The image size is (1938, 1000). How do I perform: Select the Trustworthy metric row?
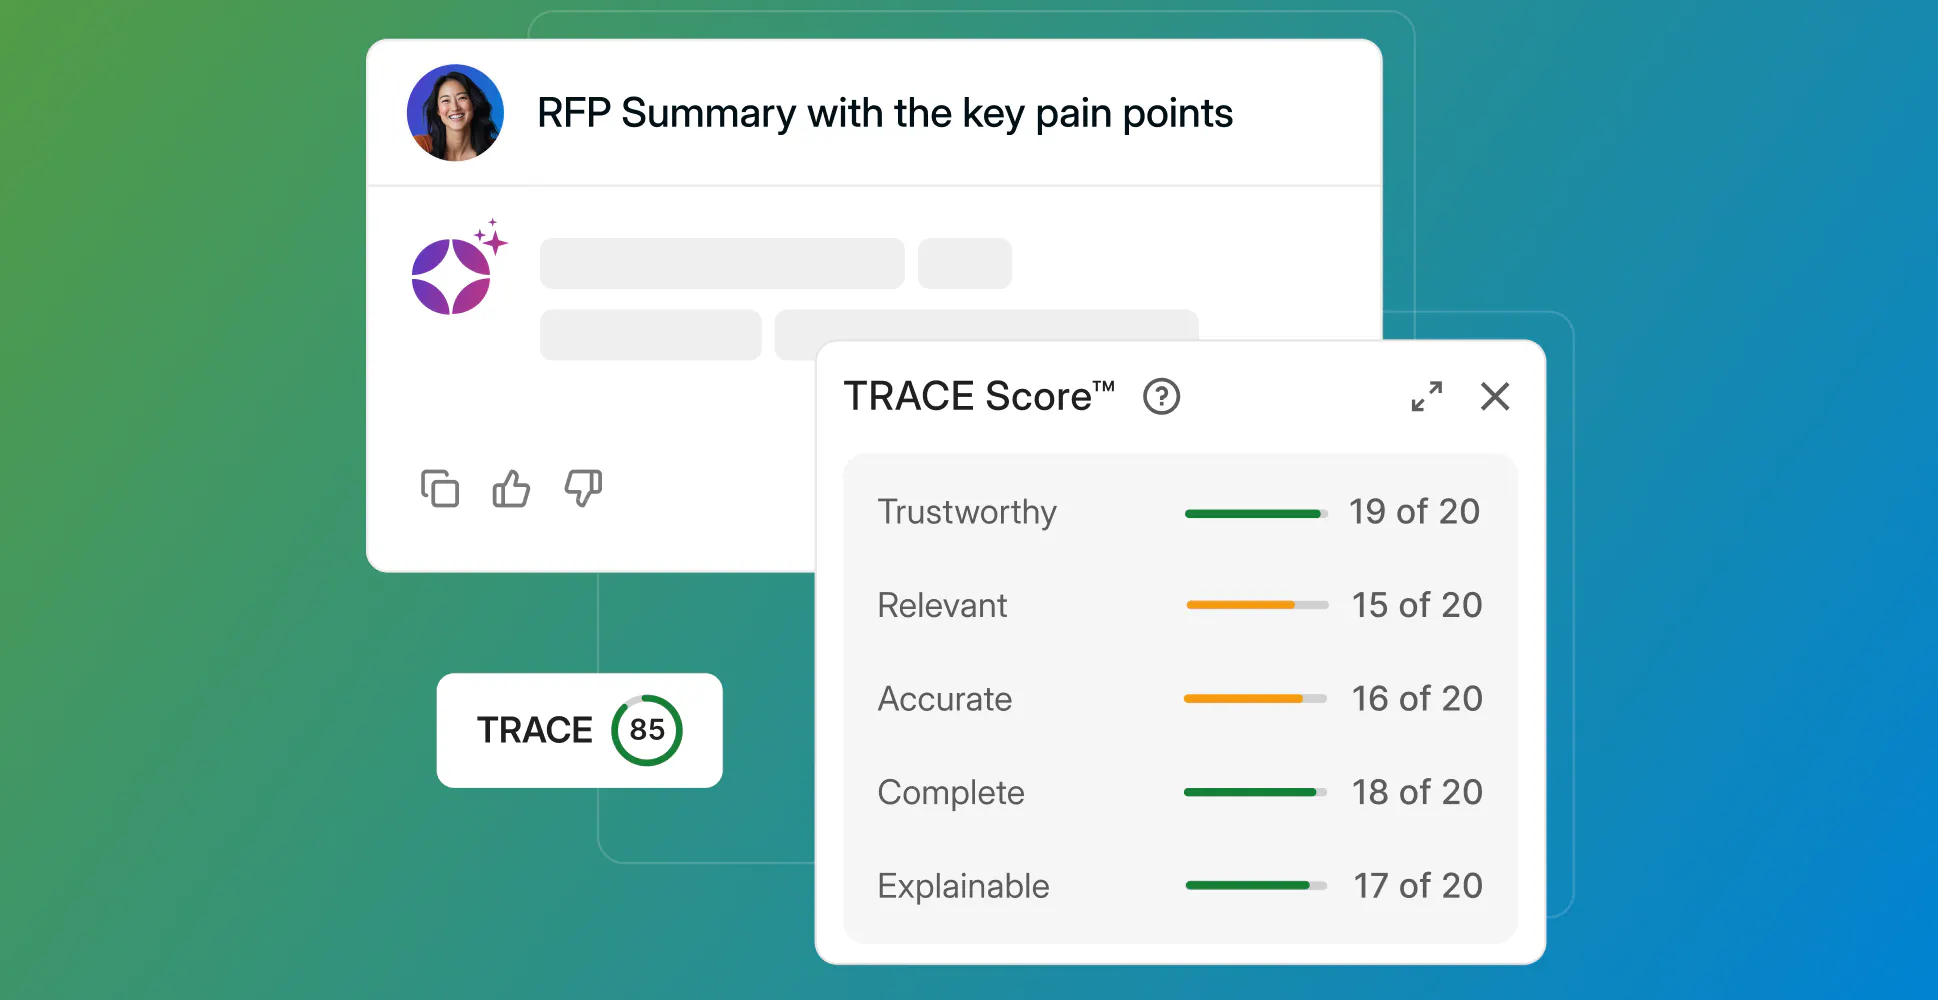pyautogui.click(x=966, y=512)
